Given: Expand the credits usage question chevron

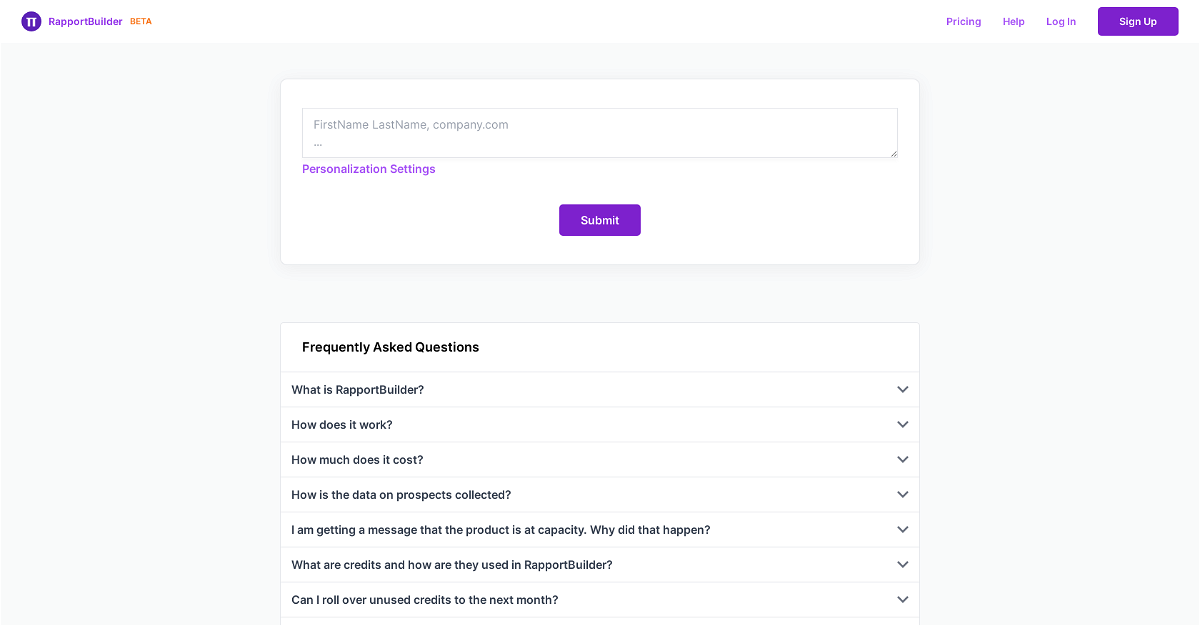Looking at the screenshot, I should pyautogui.click(x=902, y=565).
